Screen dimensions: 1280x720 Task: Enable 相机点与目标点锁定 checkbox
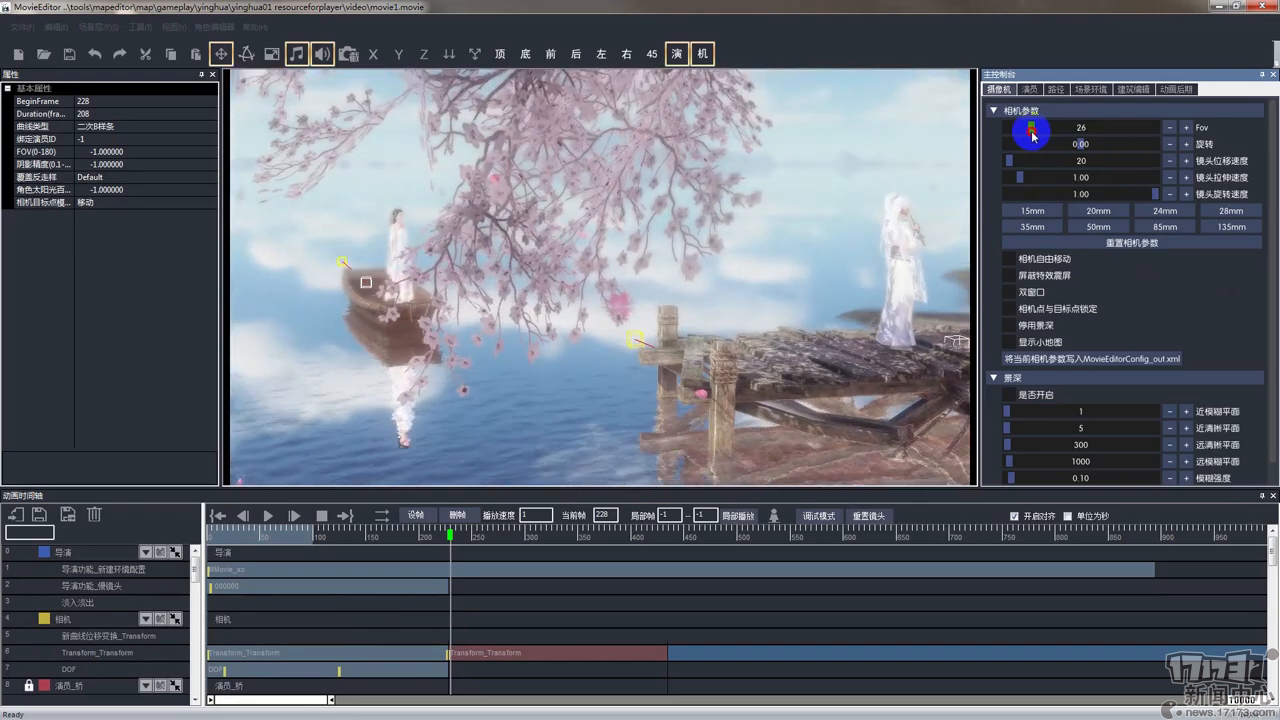[1008, 309]
